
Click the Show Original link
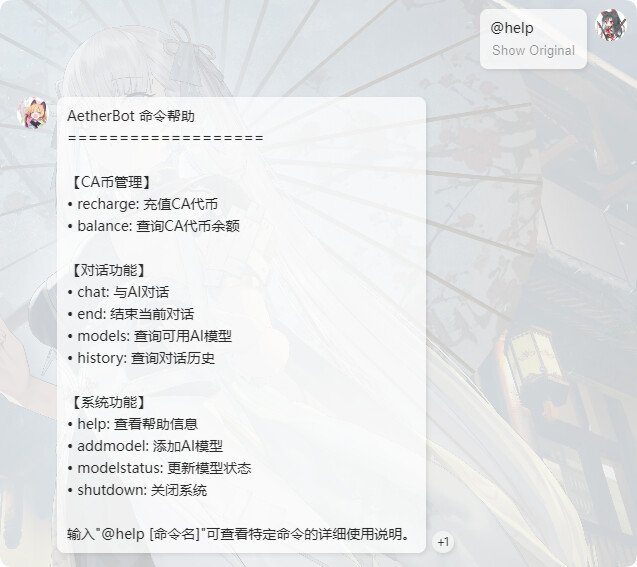[533, 50]
